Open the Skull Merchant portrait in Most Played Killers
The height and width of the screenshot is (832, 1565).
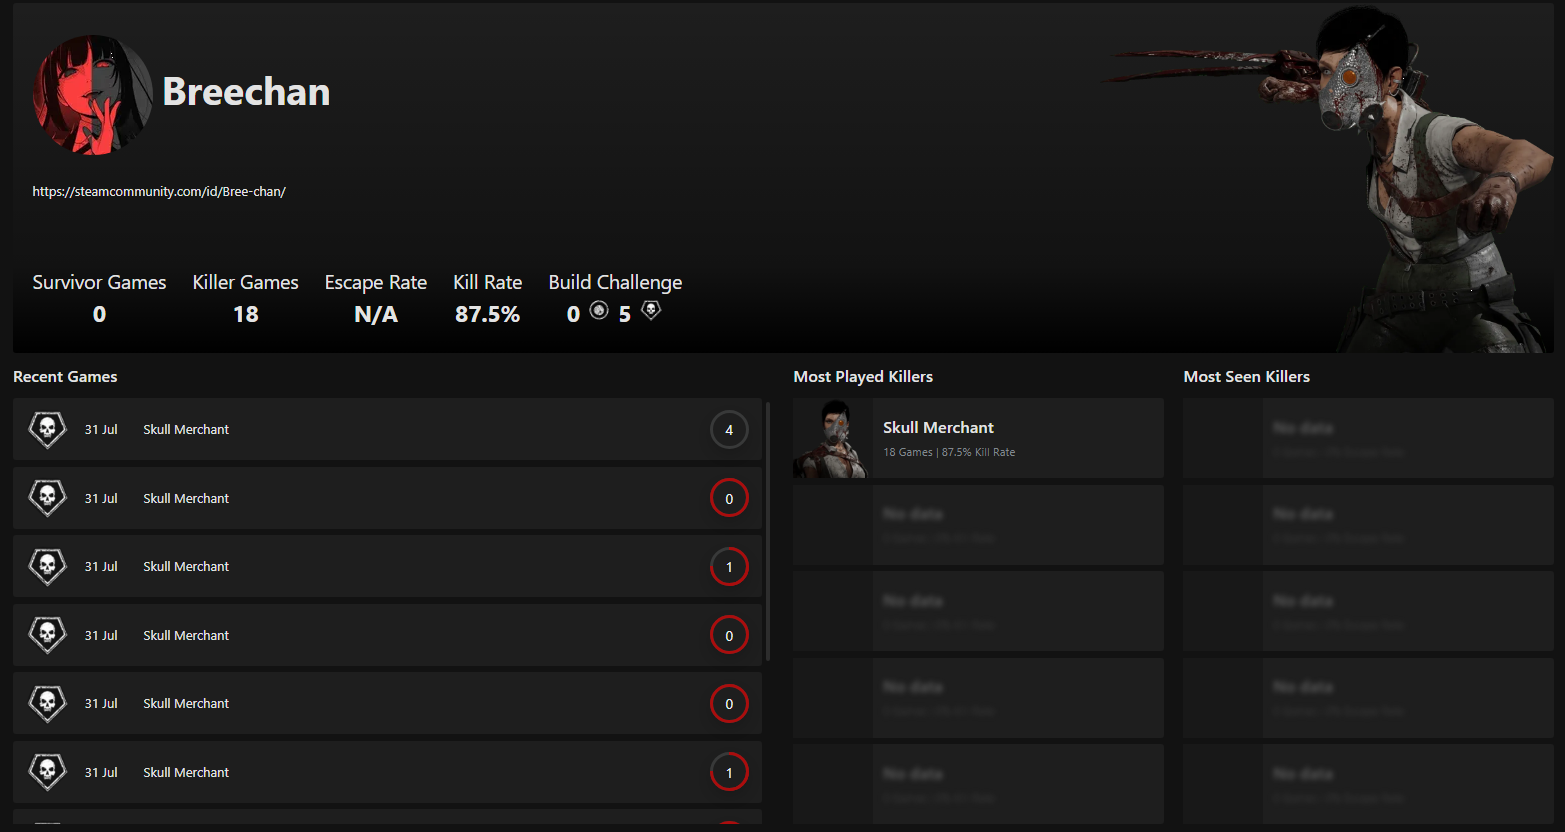tap(833, 438)
